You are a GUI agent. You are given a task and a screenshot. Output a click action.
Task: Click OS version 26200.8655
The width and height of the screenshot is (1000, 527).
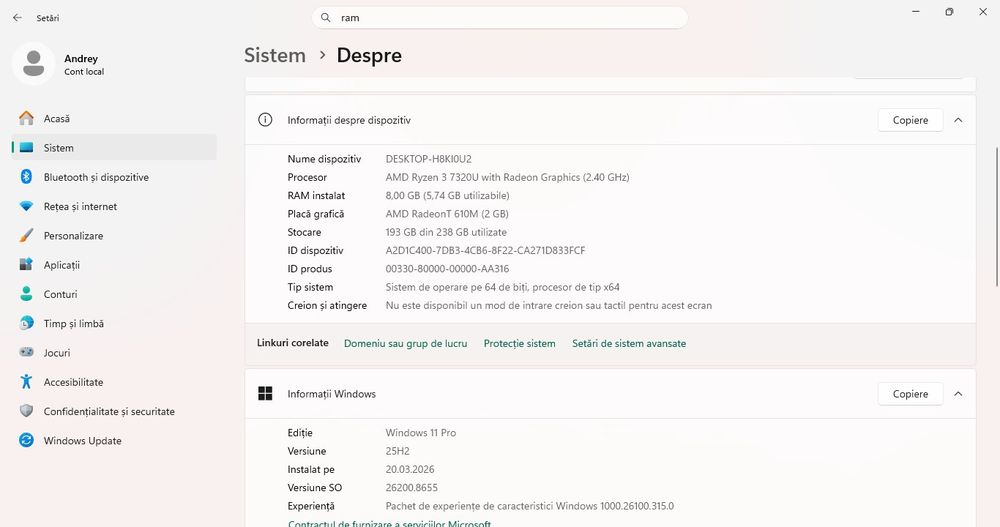pyautogui.click(x=411, y=487)
